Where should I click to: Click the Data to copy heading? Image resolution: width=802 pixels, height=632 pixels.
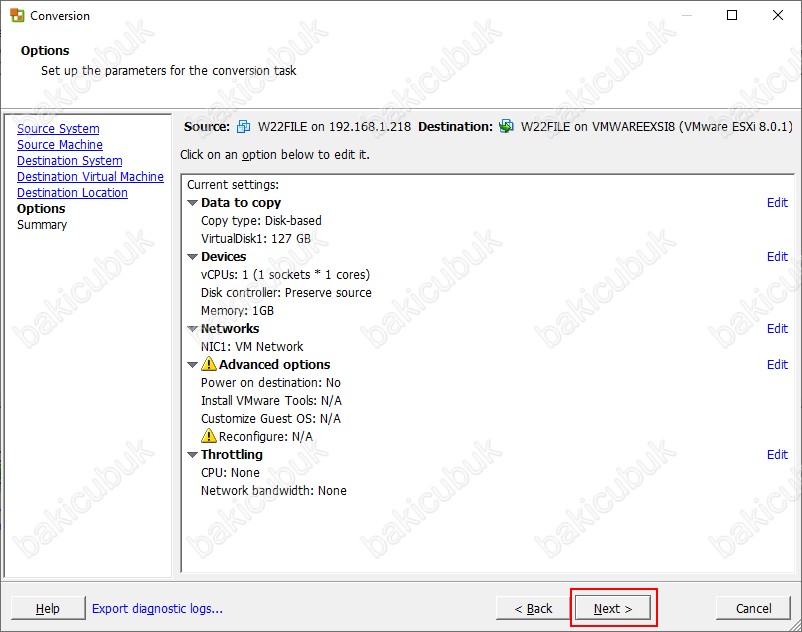[241, 202]
